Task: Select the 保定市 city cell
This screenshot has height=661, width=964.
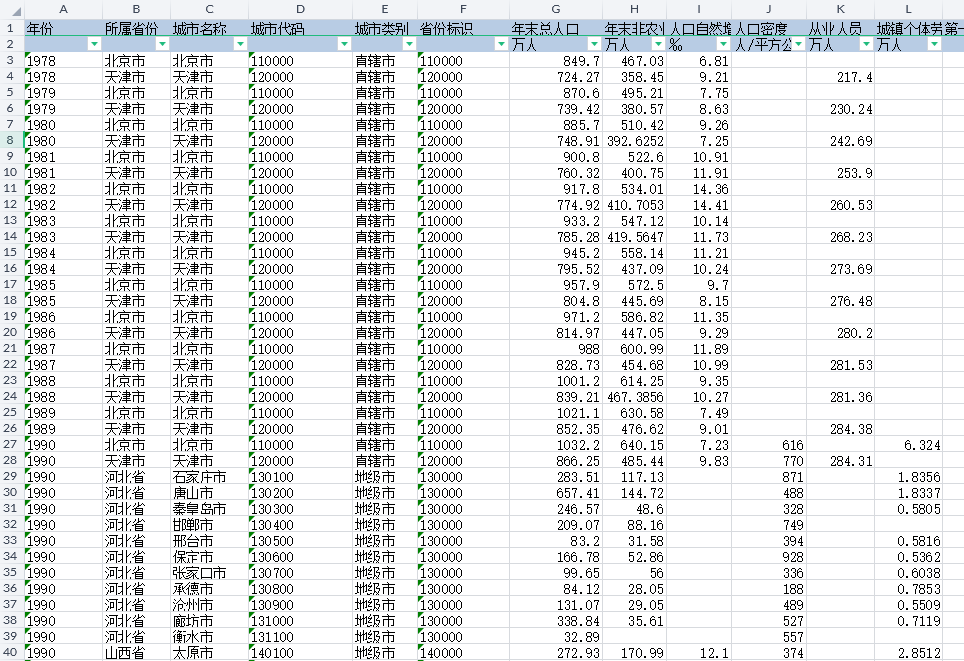Action: point(209,556)
